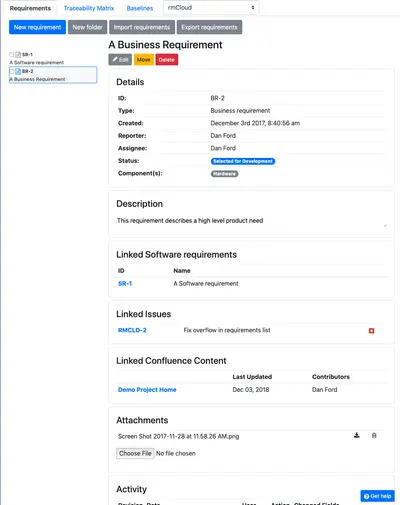Viewport: 400px width, 505px height.
Task: Click 'A Software requirement' linked name cell
Action: pyautogui.click(x=206, y=284)
